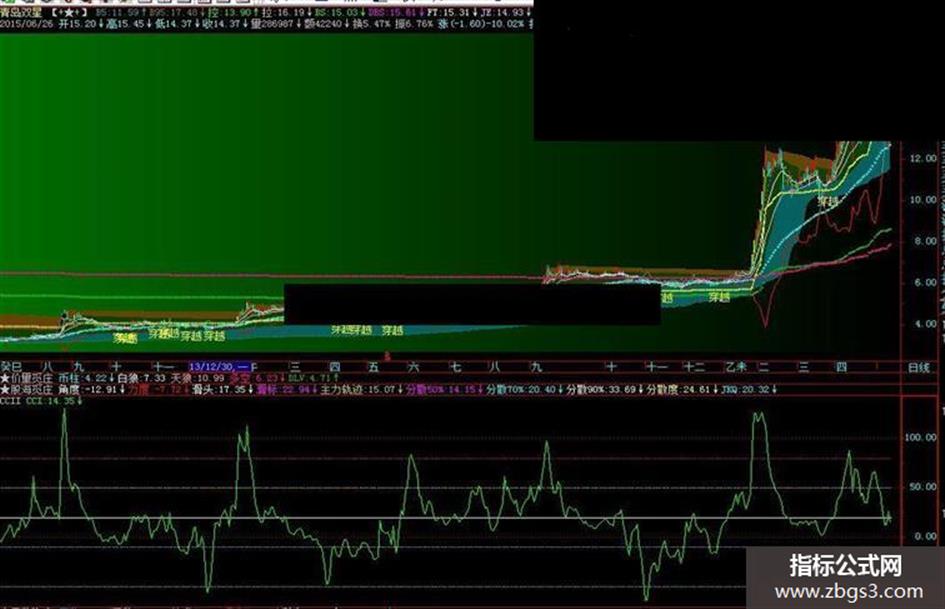Viewport: 945px width, 609px height.
Task: Click the low price 低14.37 value
Action: pyautogui.click(x=172, y=24)
